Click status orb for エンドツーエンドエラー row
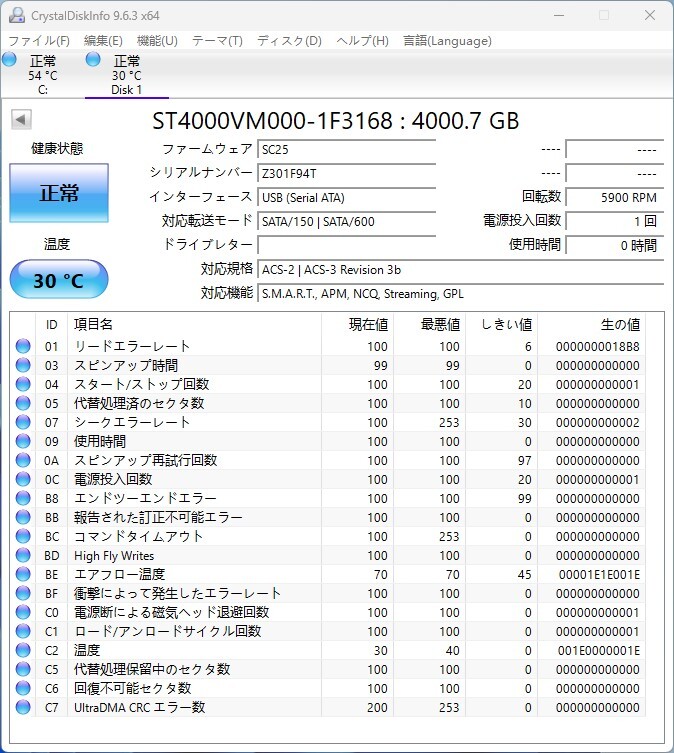Image resolution: width=674 pixels, height=753 pixels. pos(23,498)
